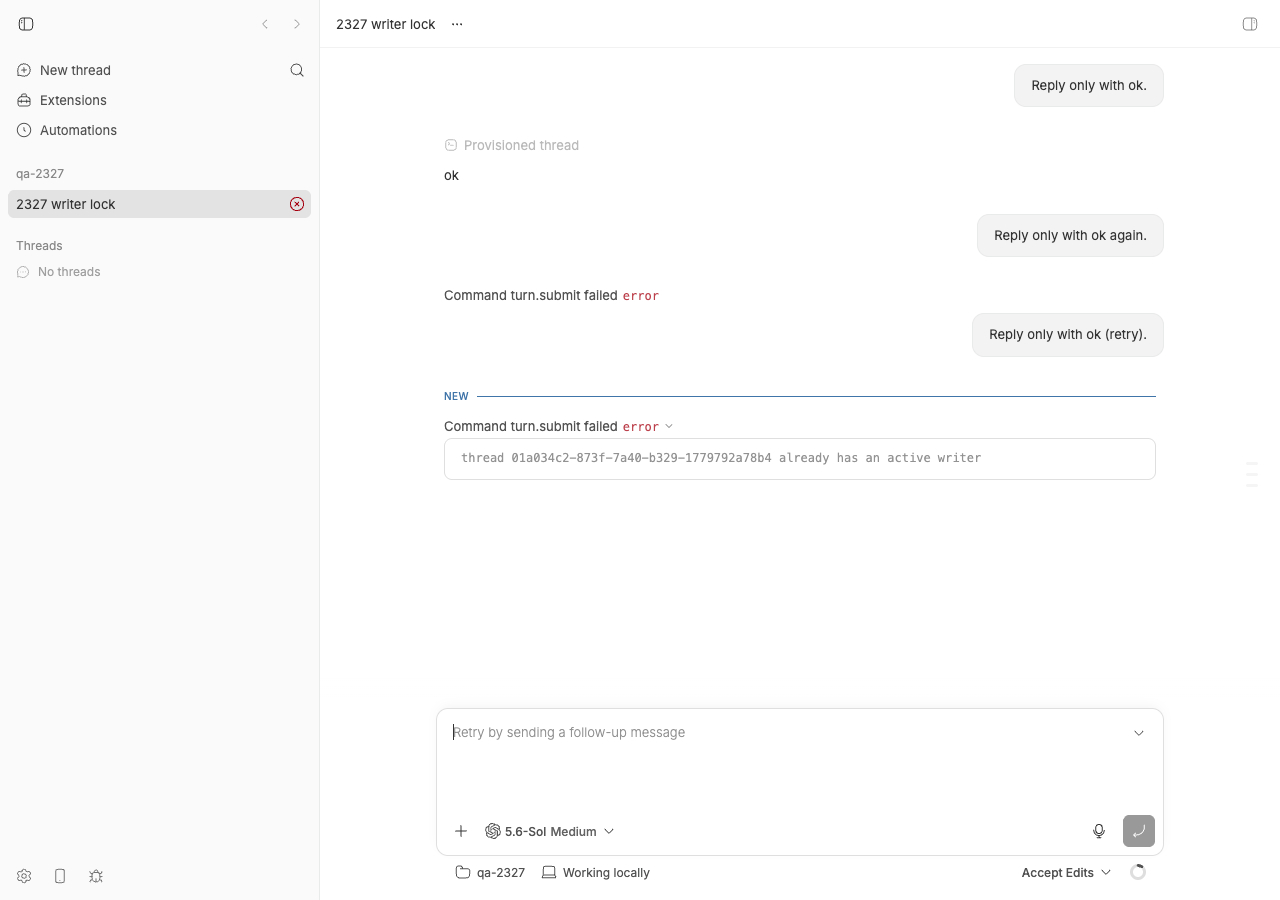Image resolution: width=1280 pixels, height=900 pixels.
Task: Collapse the latest turn.submit error details
Action: (x=669, y=426)
